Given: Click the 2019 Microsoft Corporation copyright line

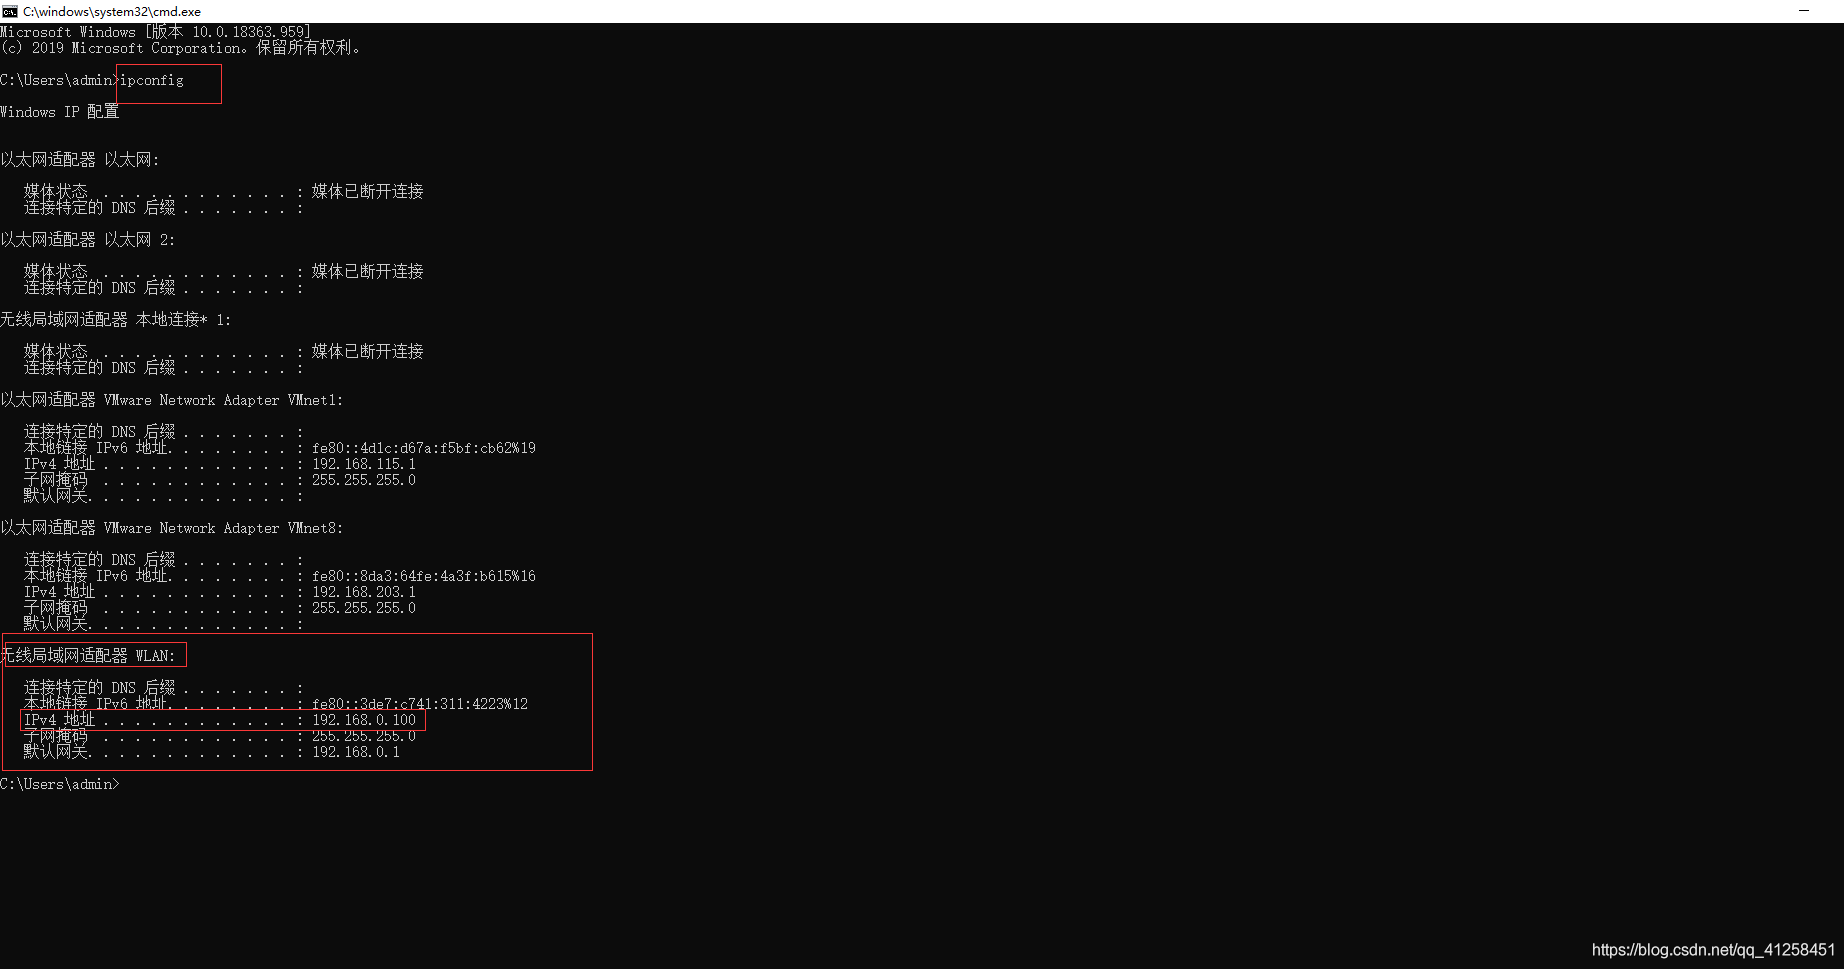Looking at the screenshot, I should (x=180, y=48).
